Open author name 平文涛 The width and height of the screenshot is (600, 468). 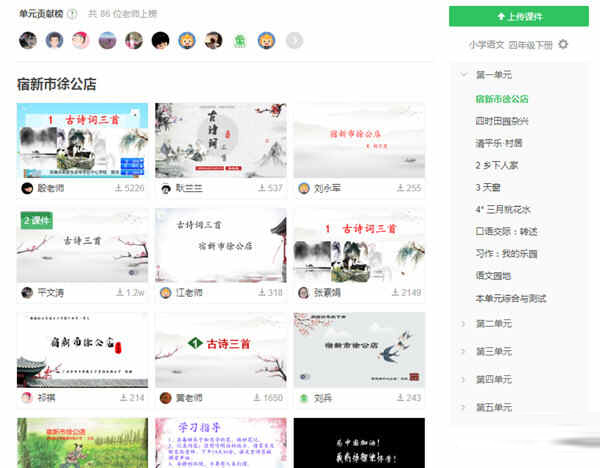(51, 293)
